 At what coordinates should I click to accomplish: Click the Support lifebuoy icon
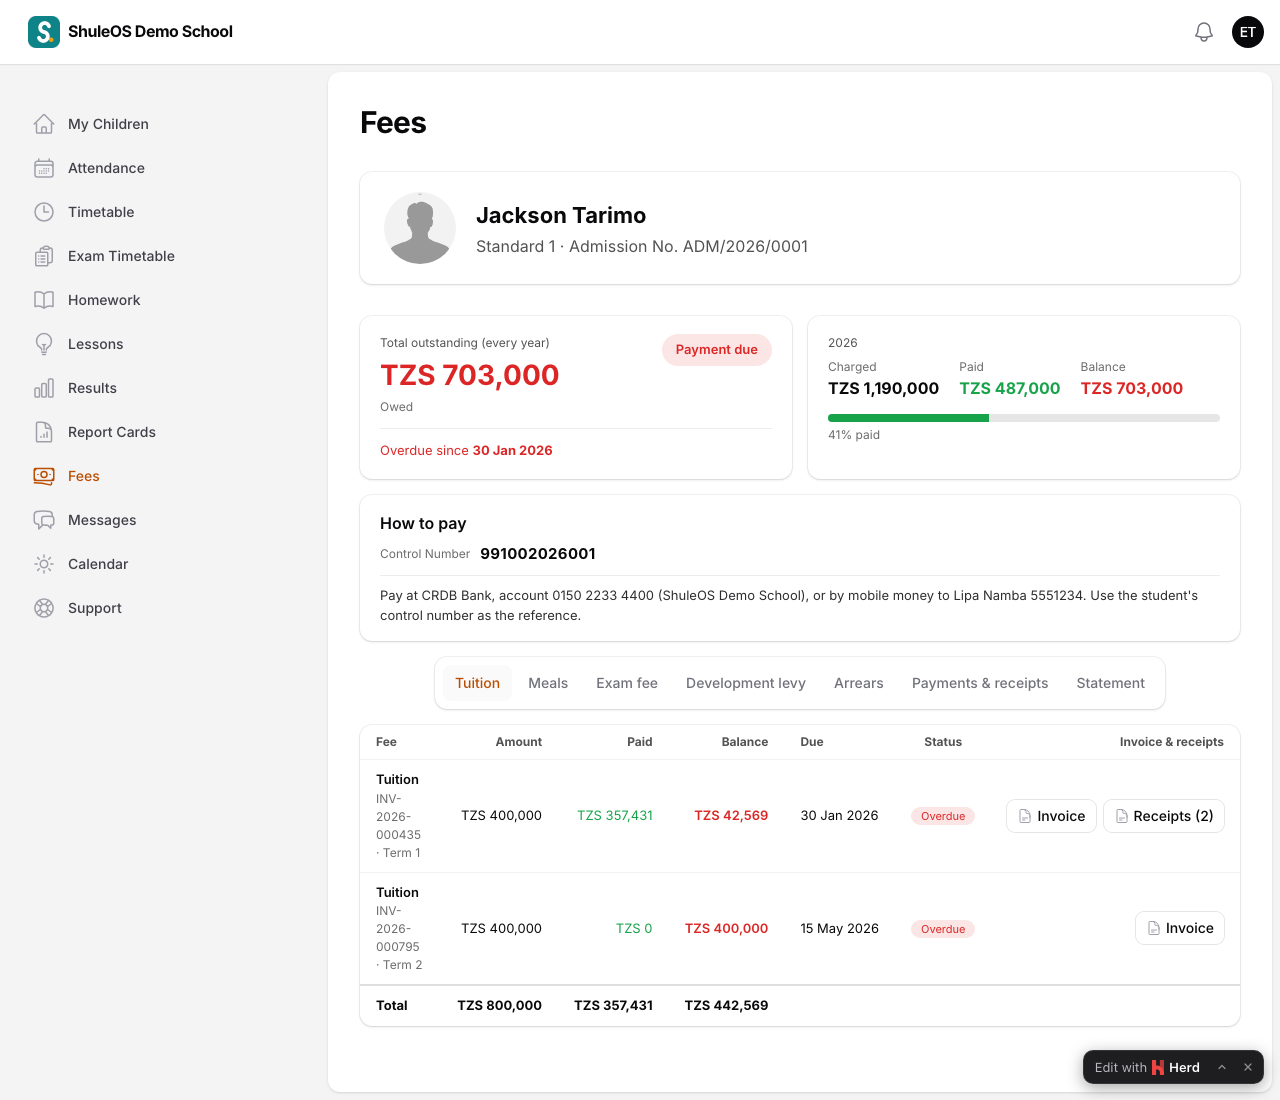(x=44, y=608)
